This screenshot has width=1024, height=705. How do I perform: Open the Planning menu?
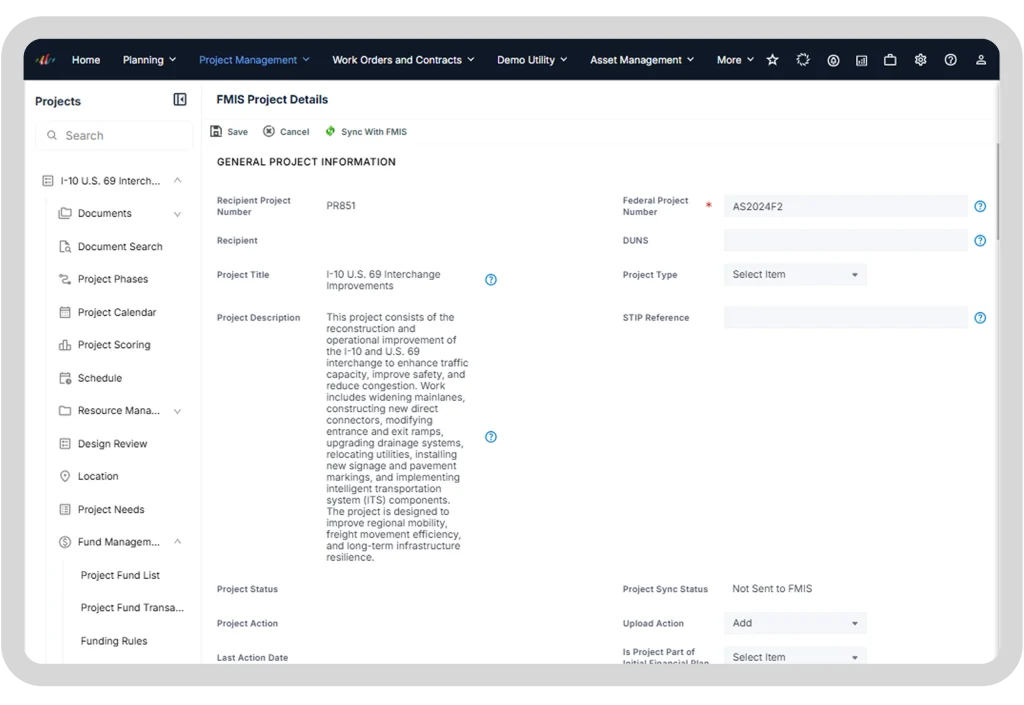(x=150, y=60)
